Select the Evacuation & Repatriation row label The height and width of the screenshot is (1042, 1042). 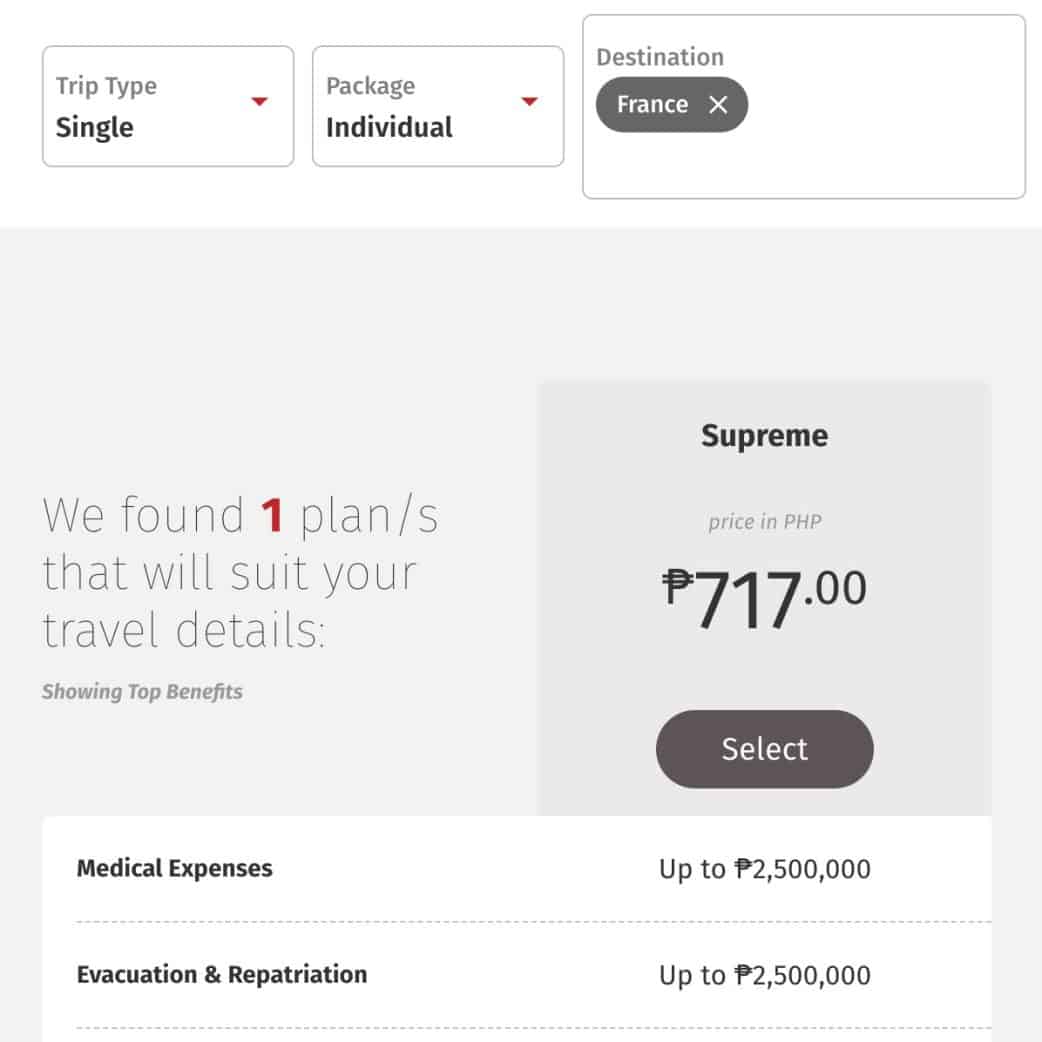coord(222,974)
